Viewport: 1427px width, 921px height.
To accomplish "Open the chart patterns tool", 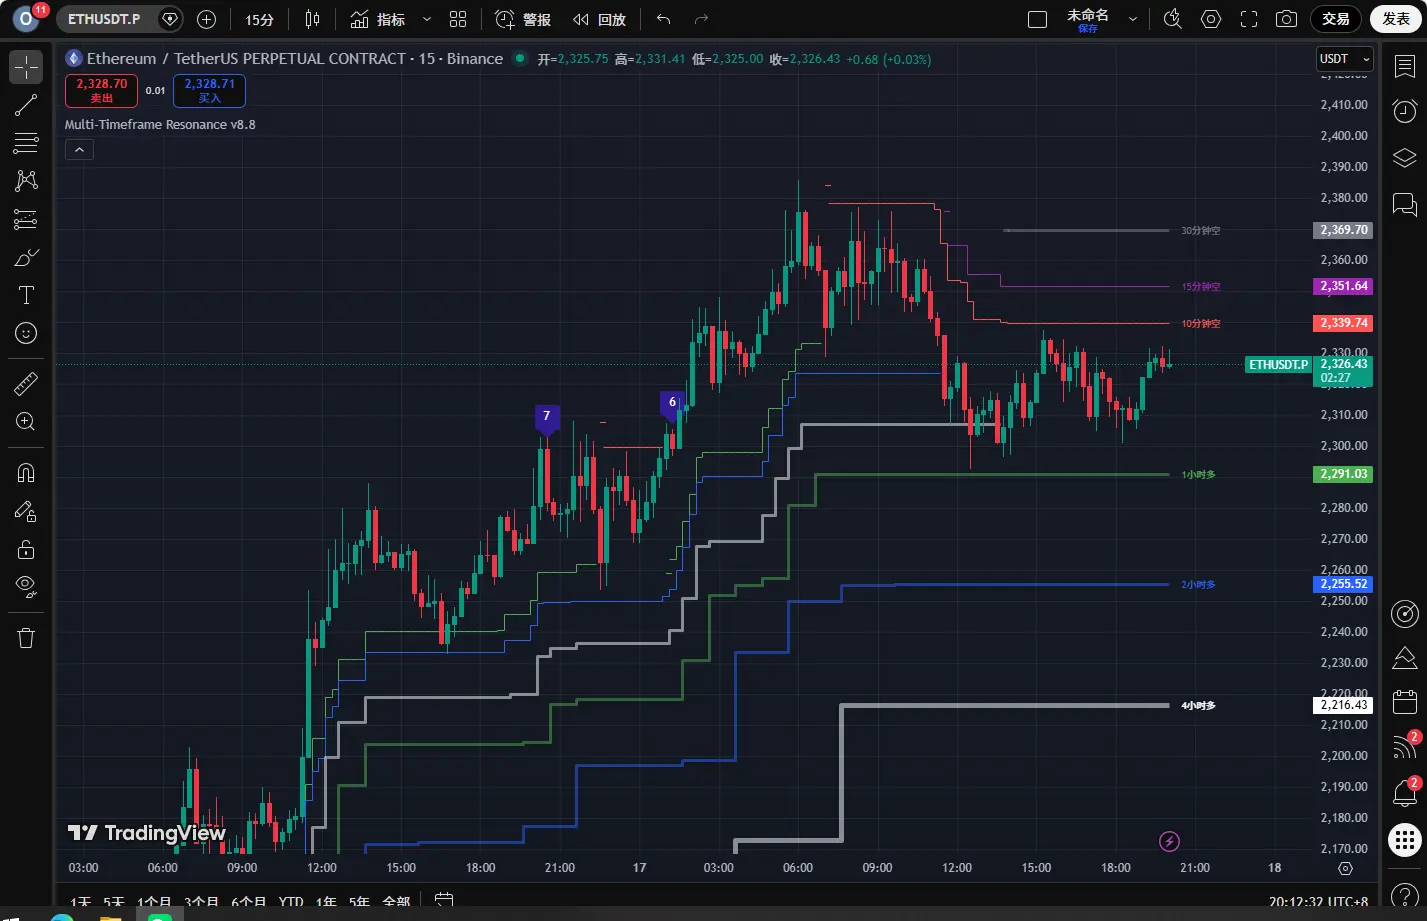I will coord(26,181).
